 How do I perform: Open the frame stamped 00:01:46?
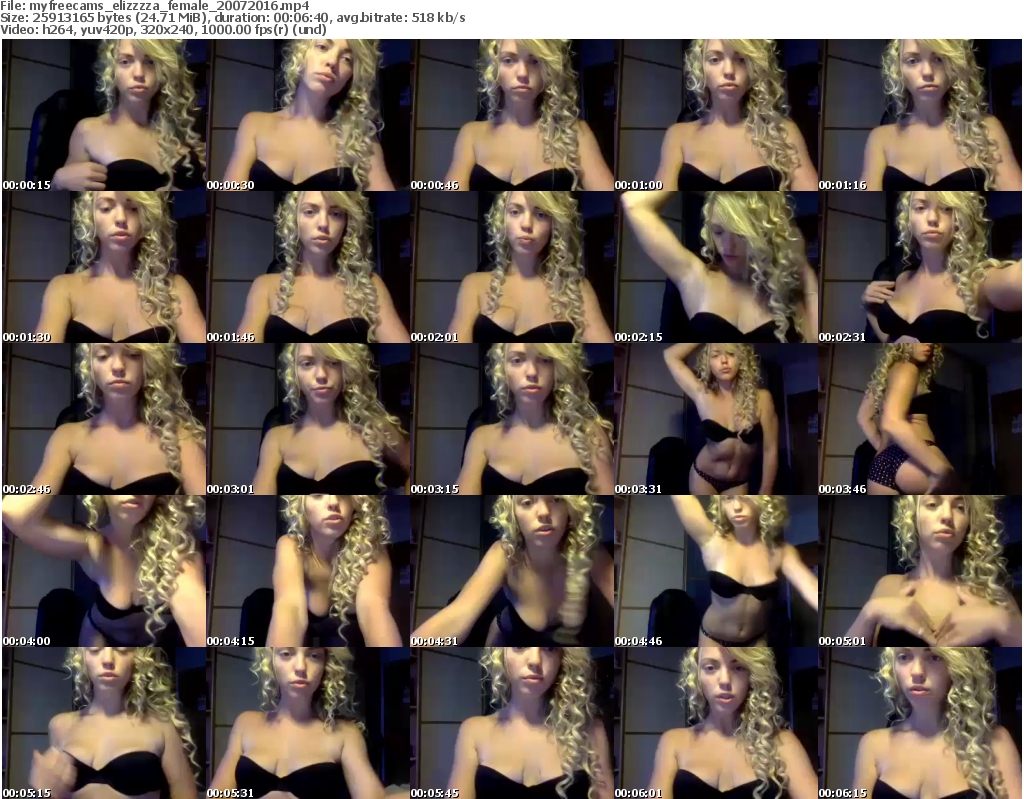coord(308,267)
